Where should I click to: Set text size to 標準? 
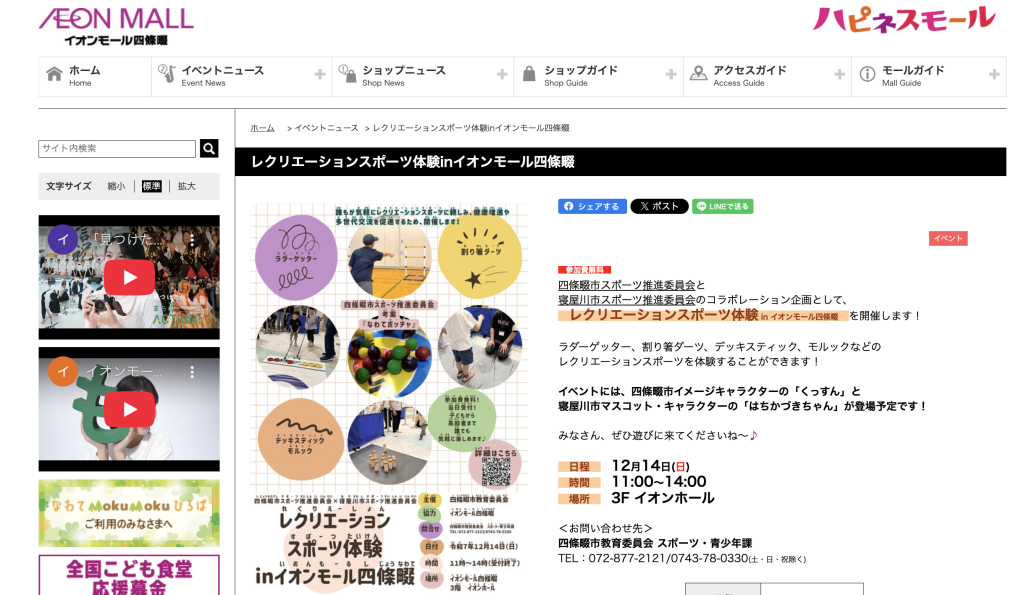151,186
